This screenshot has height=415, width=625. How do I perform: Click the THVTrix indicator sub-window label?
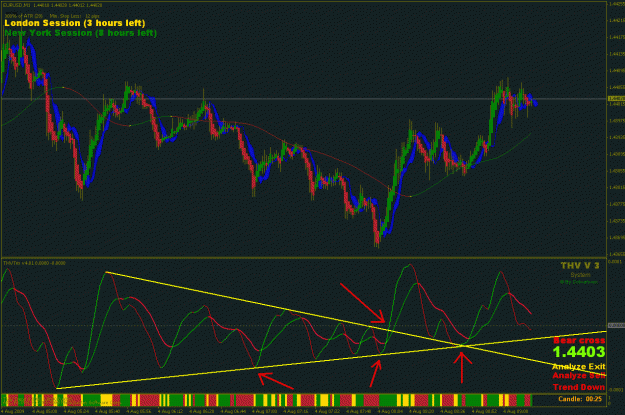(34, 263)
